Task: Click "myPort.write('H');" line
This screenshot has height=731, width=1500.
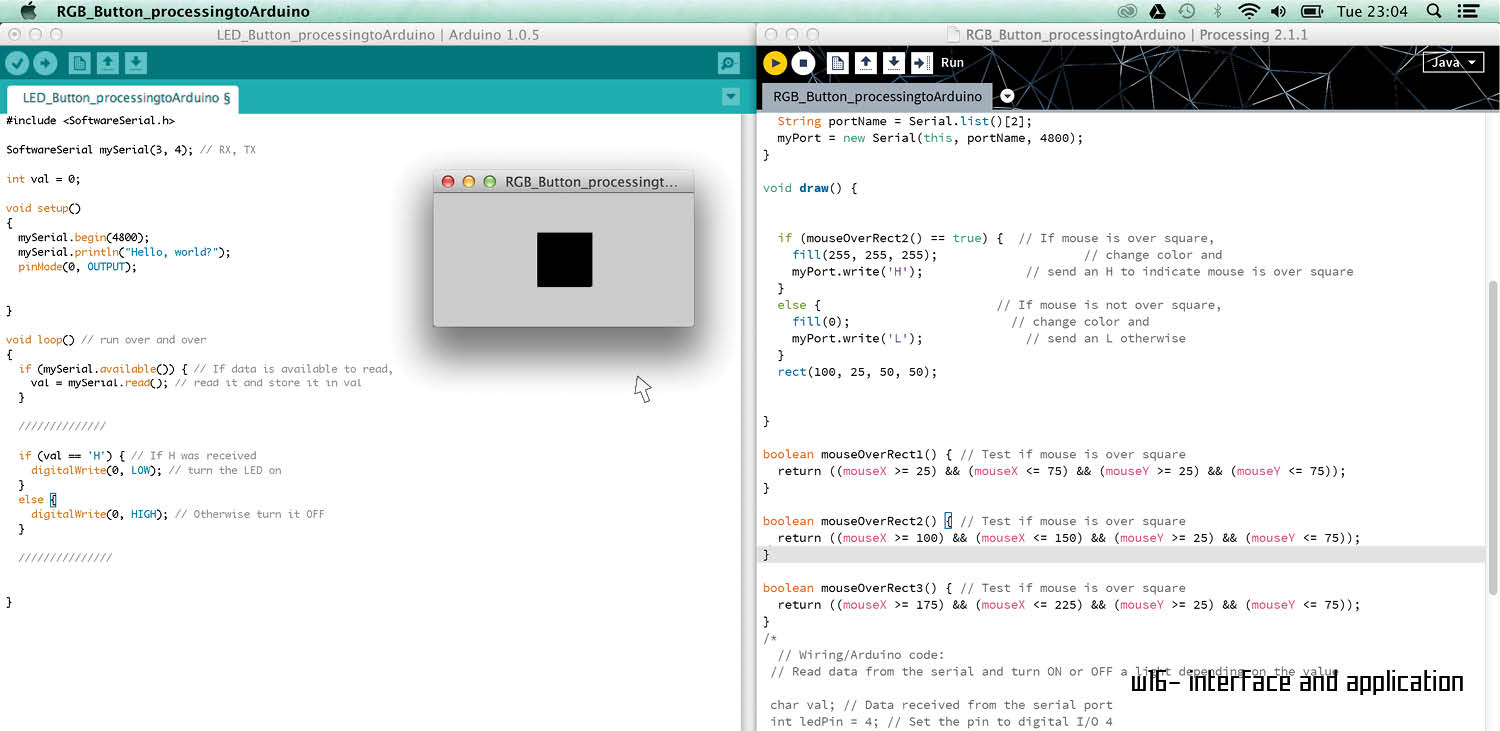Action: click(x=857, y=272)
